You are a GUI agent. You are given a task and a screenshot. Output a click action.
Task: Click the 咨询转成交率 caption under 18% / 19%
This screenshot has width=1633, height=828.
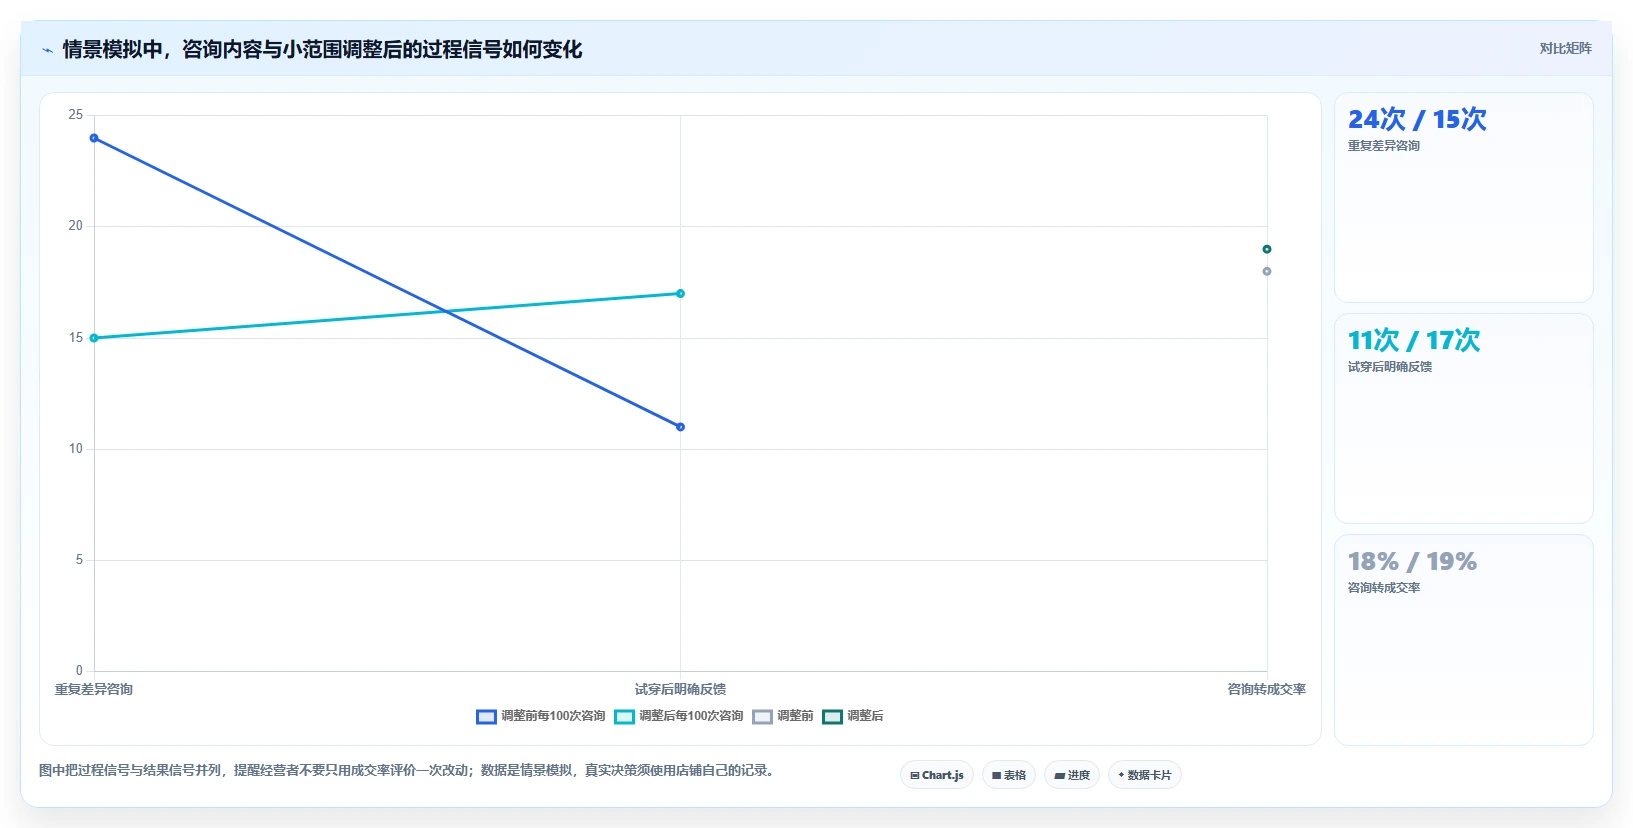click(x=1384, y=588)
